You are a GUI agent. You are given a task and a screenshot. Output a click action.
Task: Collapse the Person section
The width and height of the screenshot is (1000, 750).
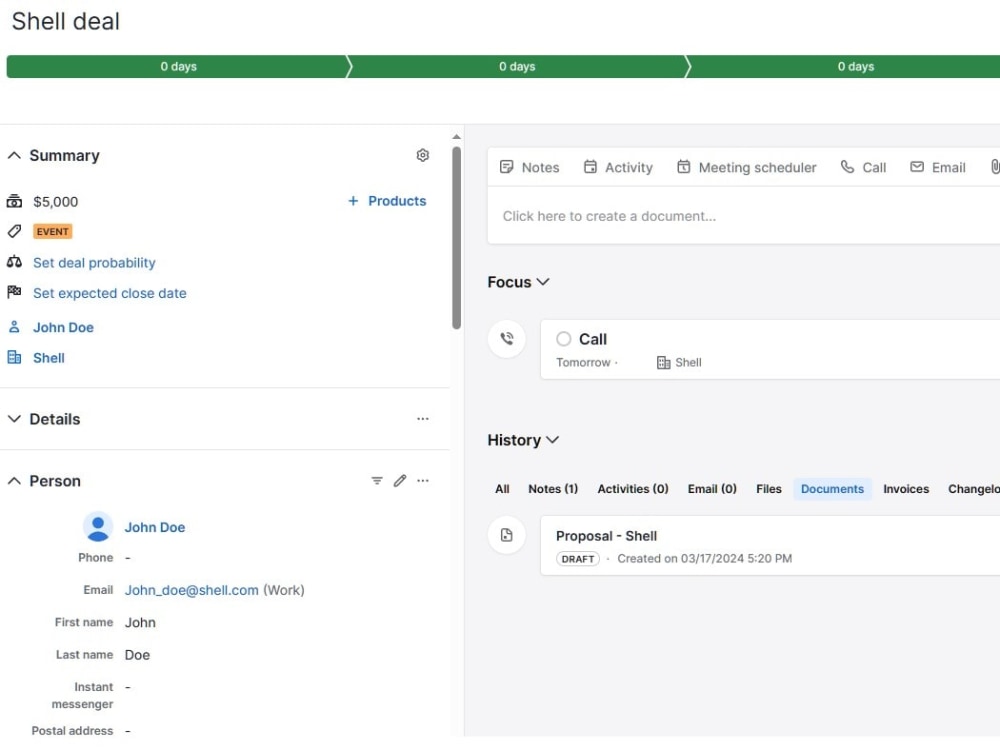tap(14, 481)
